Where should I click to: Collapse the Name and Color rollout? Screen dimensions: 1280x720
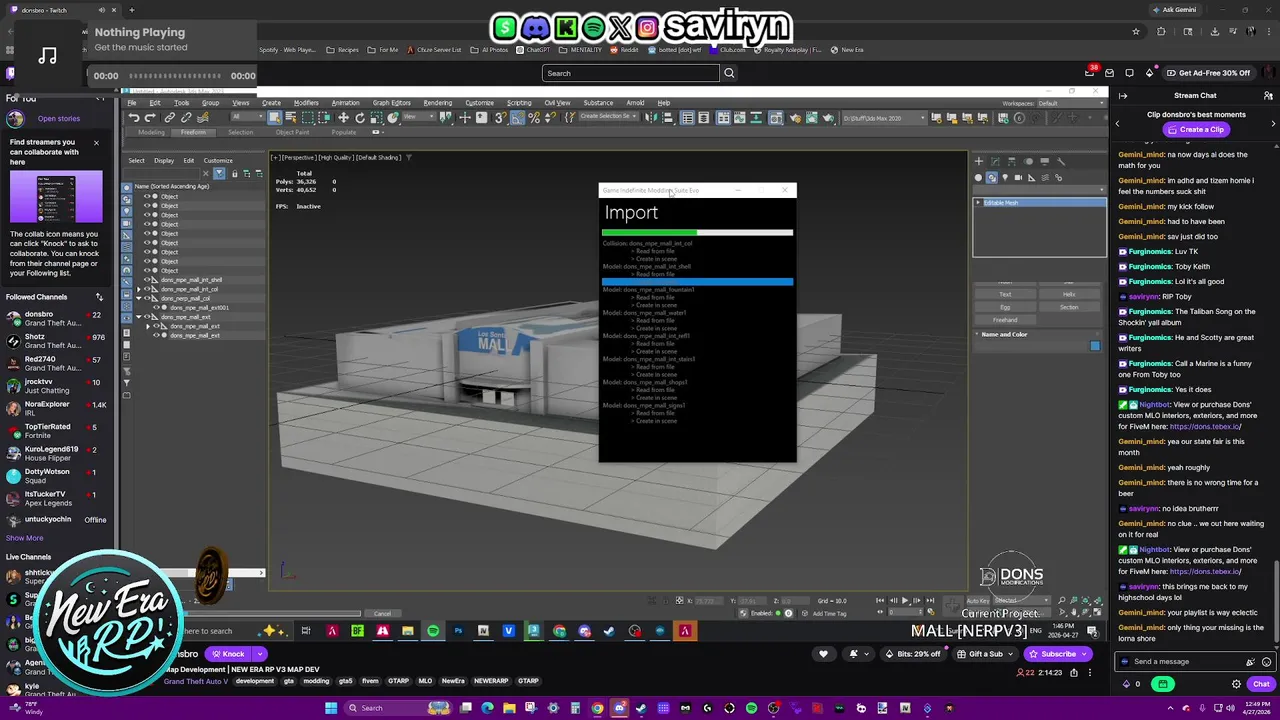976,334
